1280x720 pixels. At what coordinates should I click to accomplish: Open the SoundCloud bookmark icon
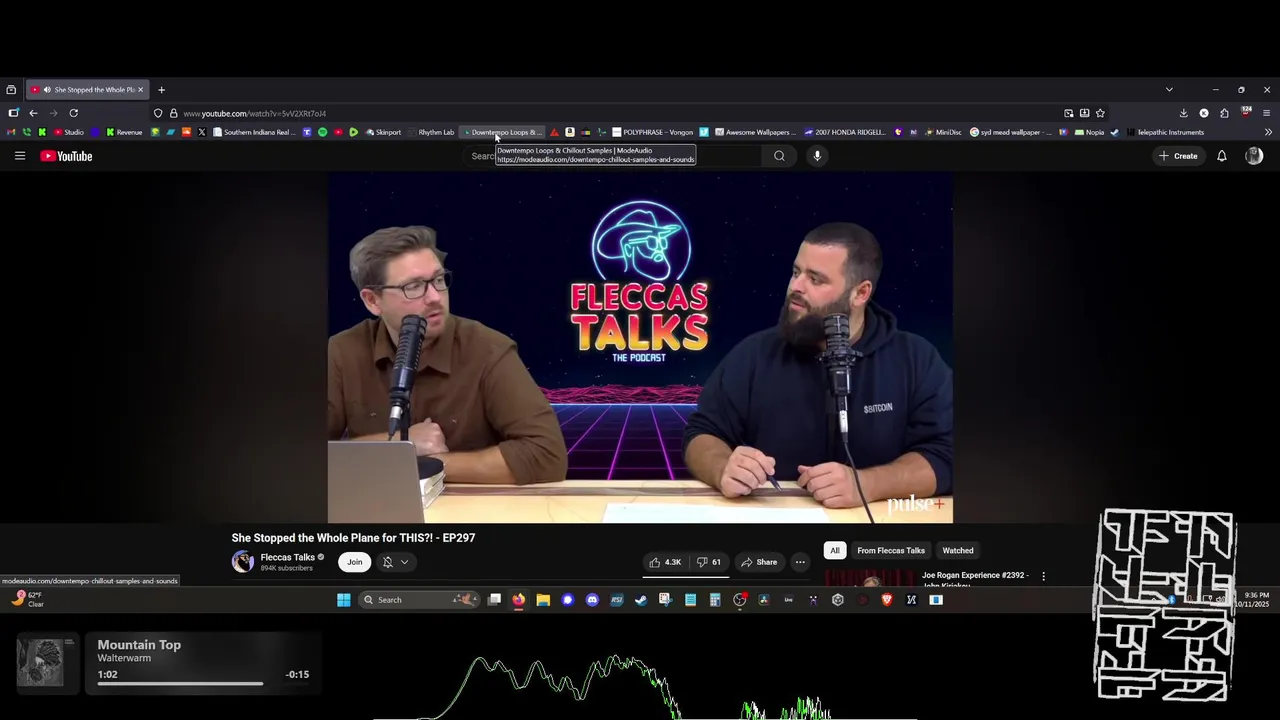coord(186,132)
